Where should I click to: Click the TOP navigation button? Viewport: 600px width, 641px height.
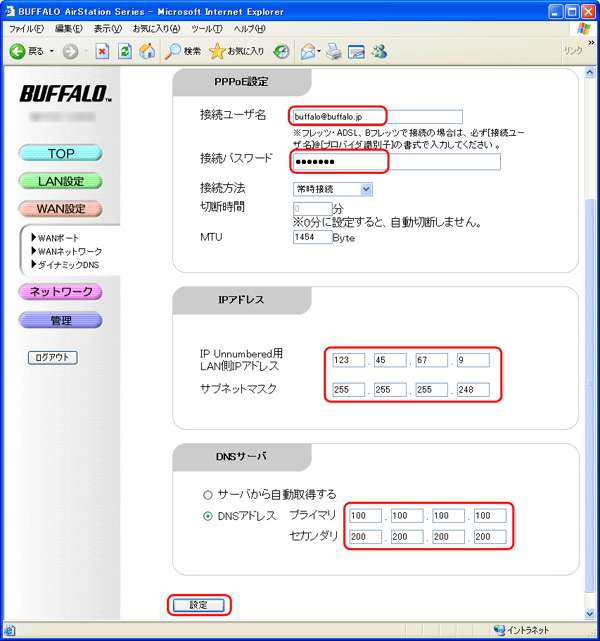click(x=60, y=153)
